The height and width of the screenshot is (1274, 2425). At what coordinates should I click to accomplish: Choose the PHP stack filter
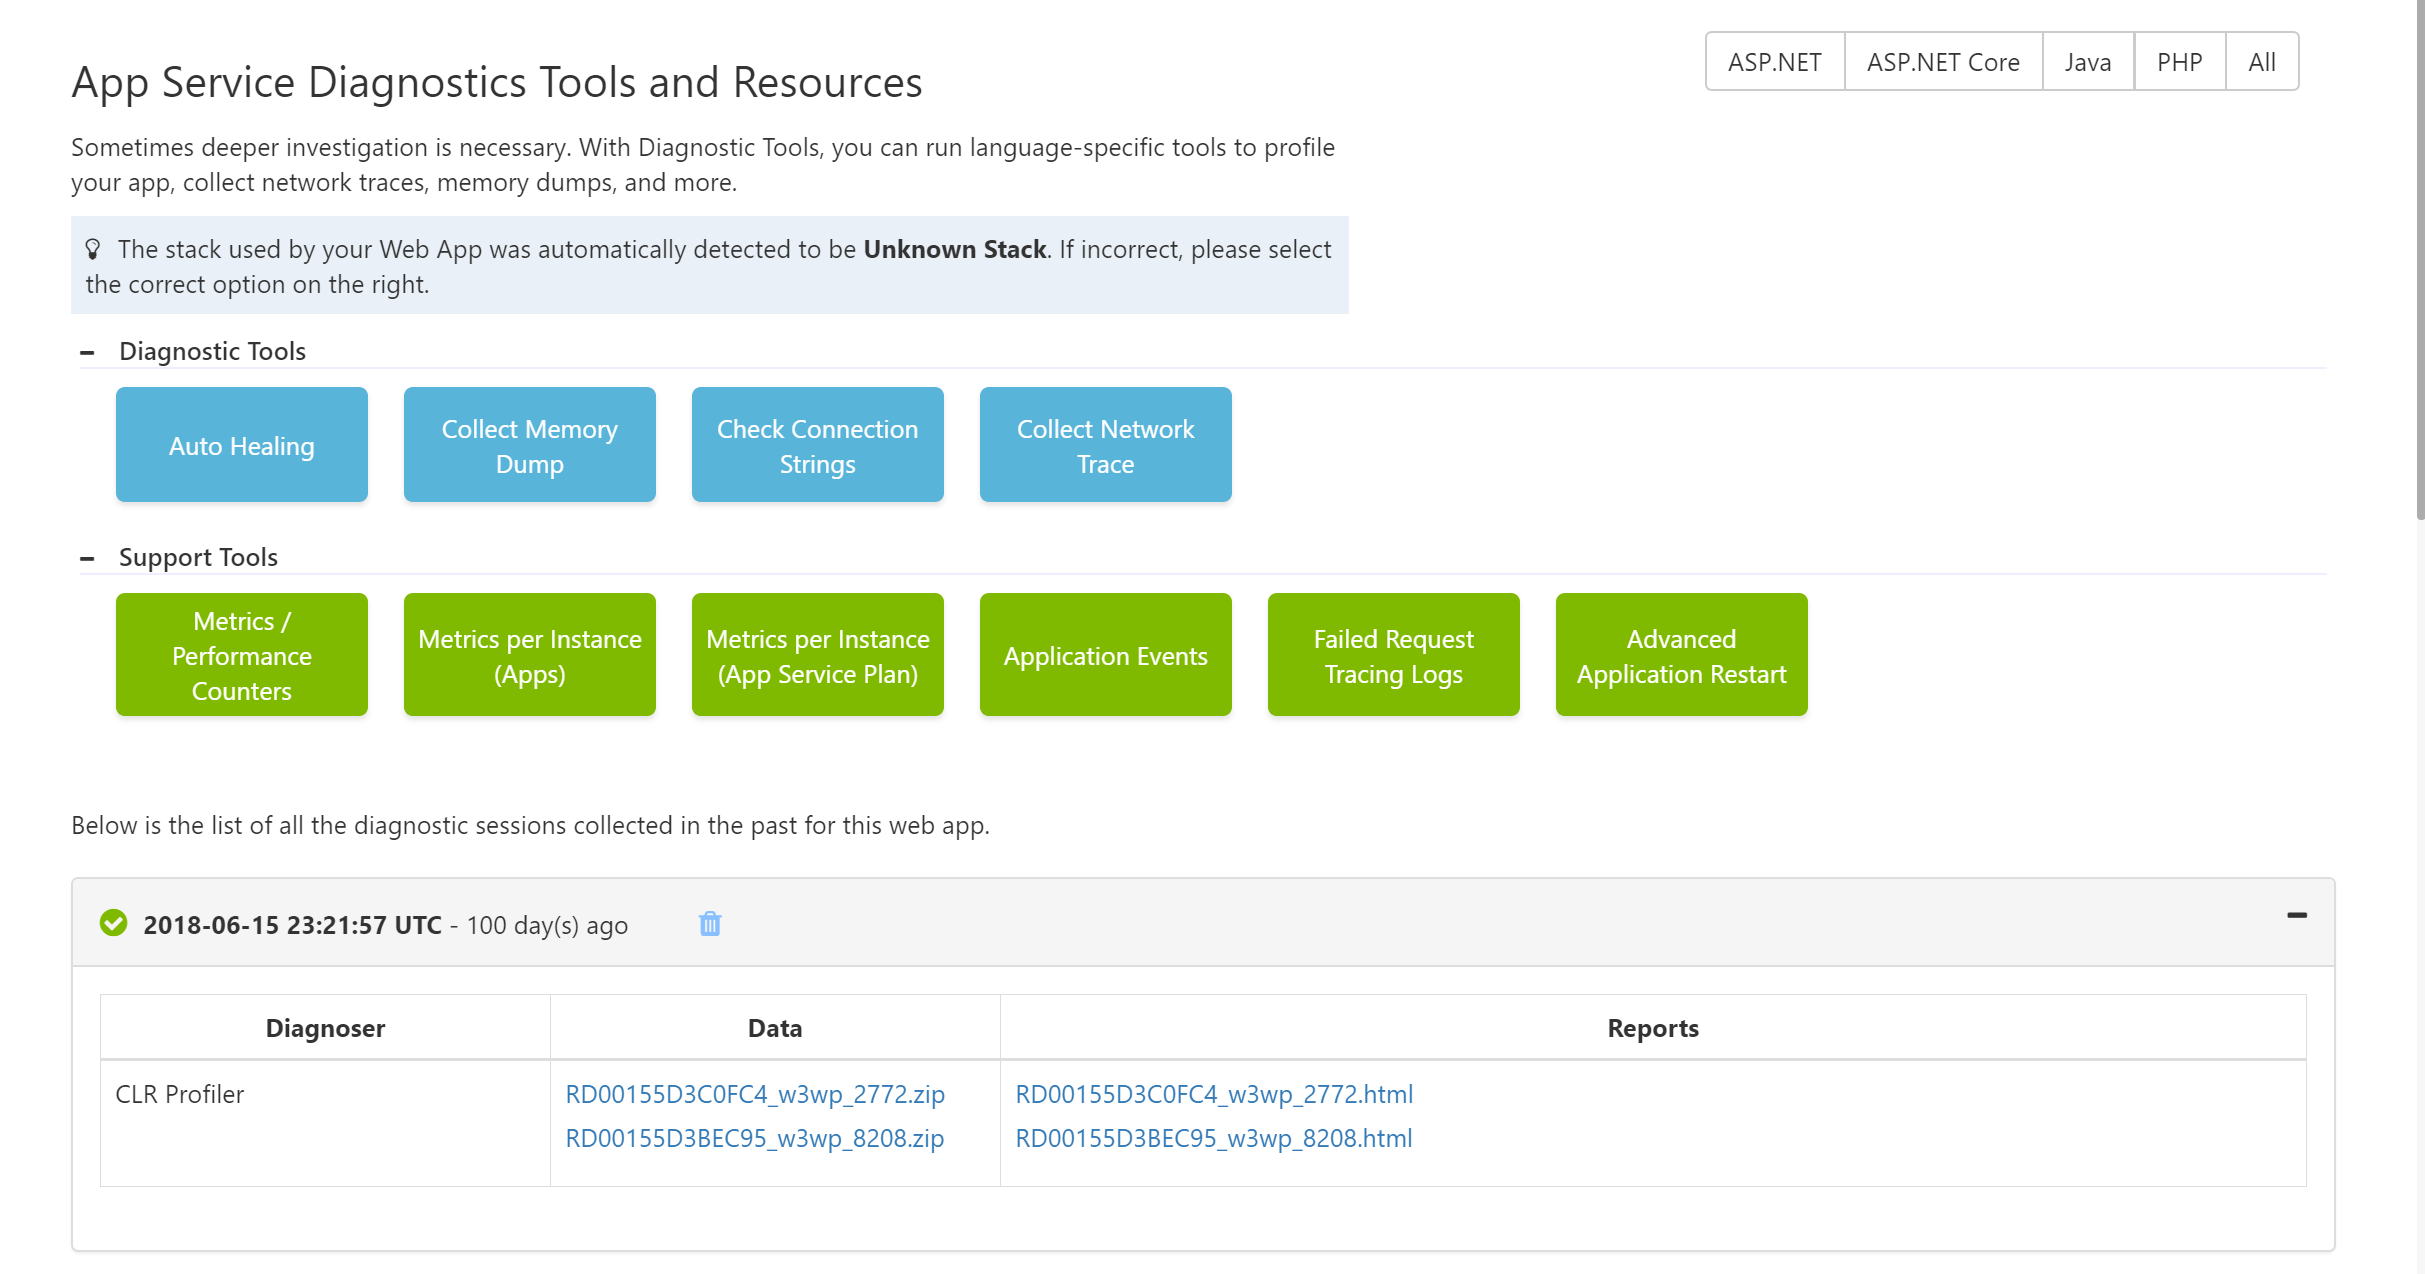[x=2179, y=62]
